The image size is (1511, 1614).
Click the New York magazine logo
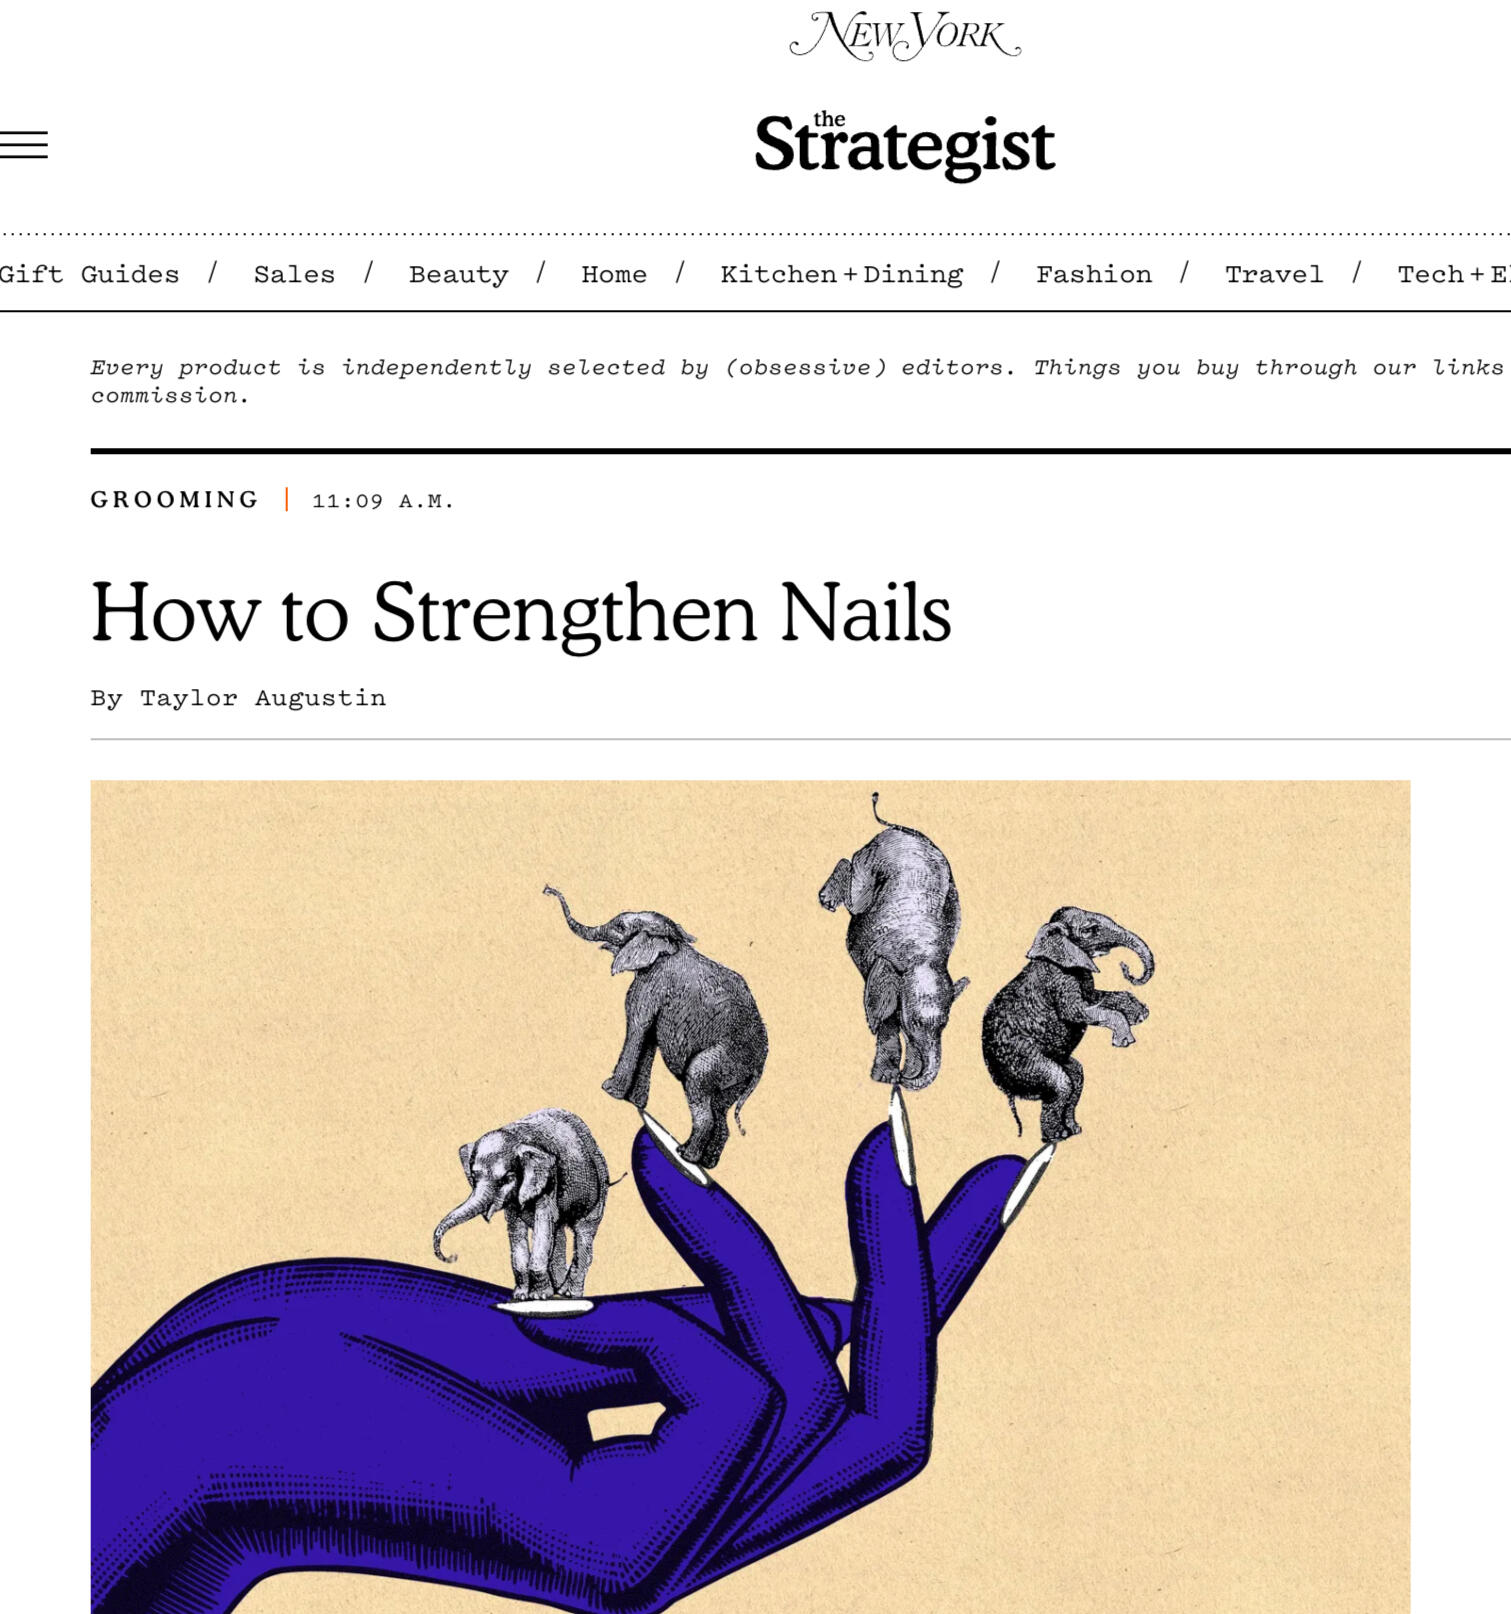coord(905,36)
